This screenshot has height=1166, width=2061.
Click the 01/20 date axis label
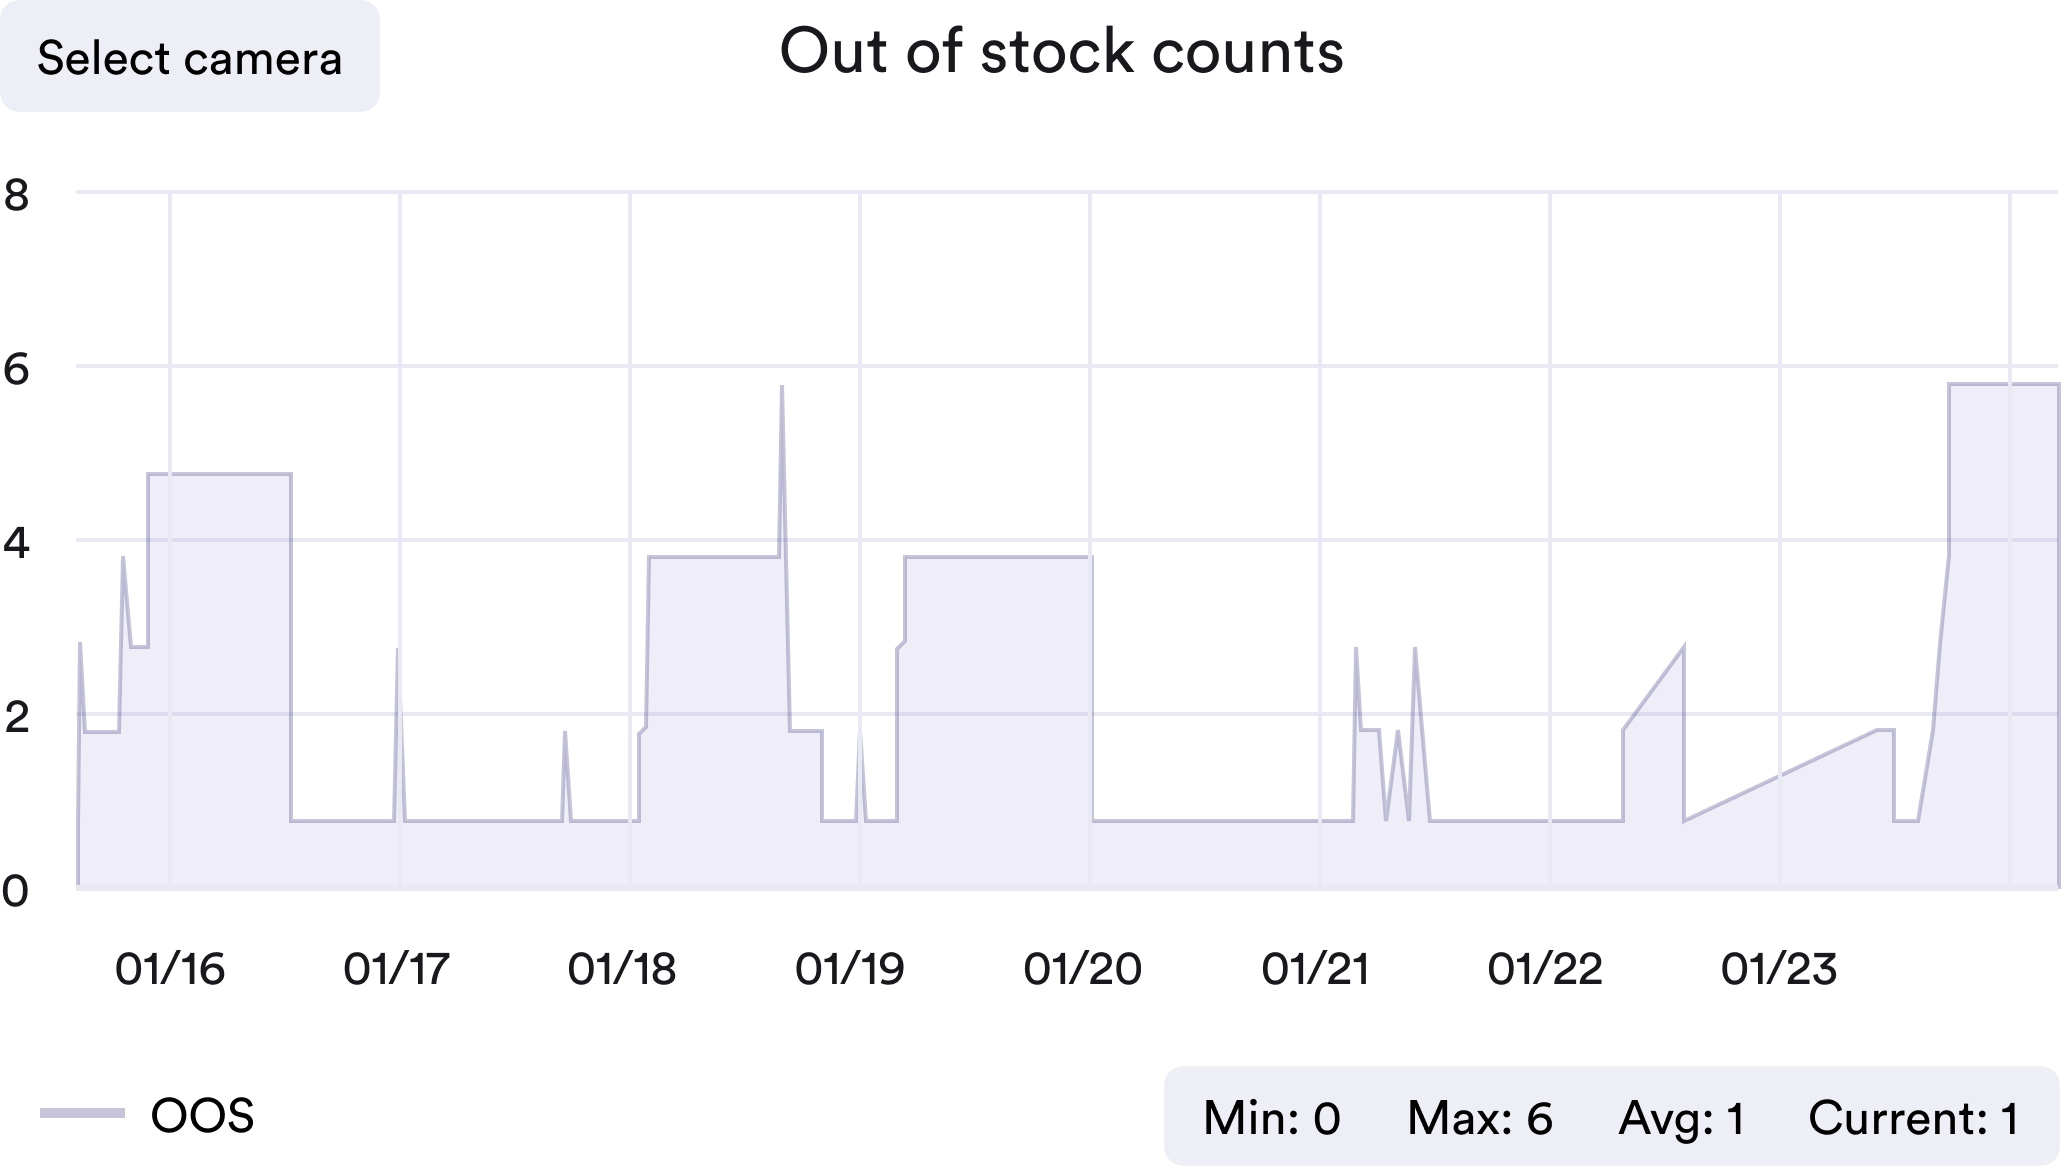(1082, 969)
